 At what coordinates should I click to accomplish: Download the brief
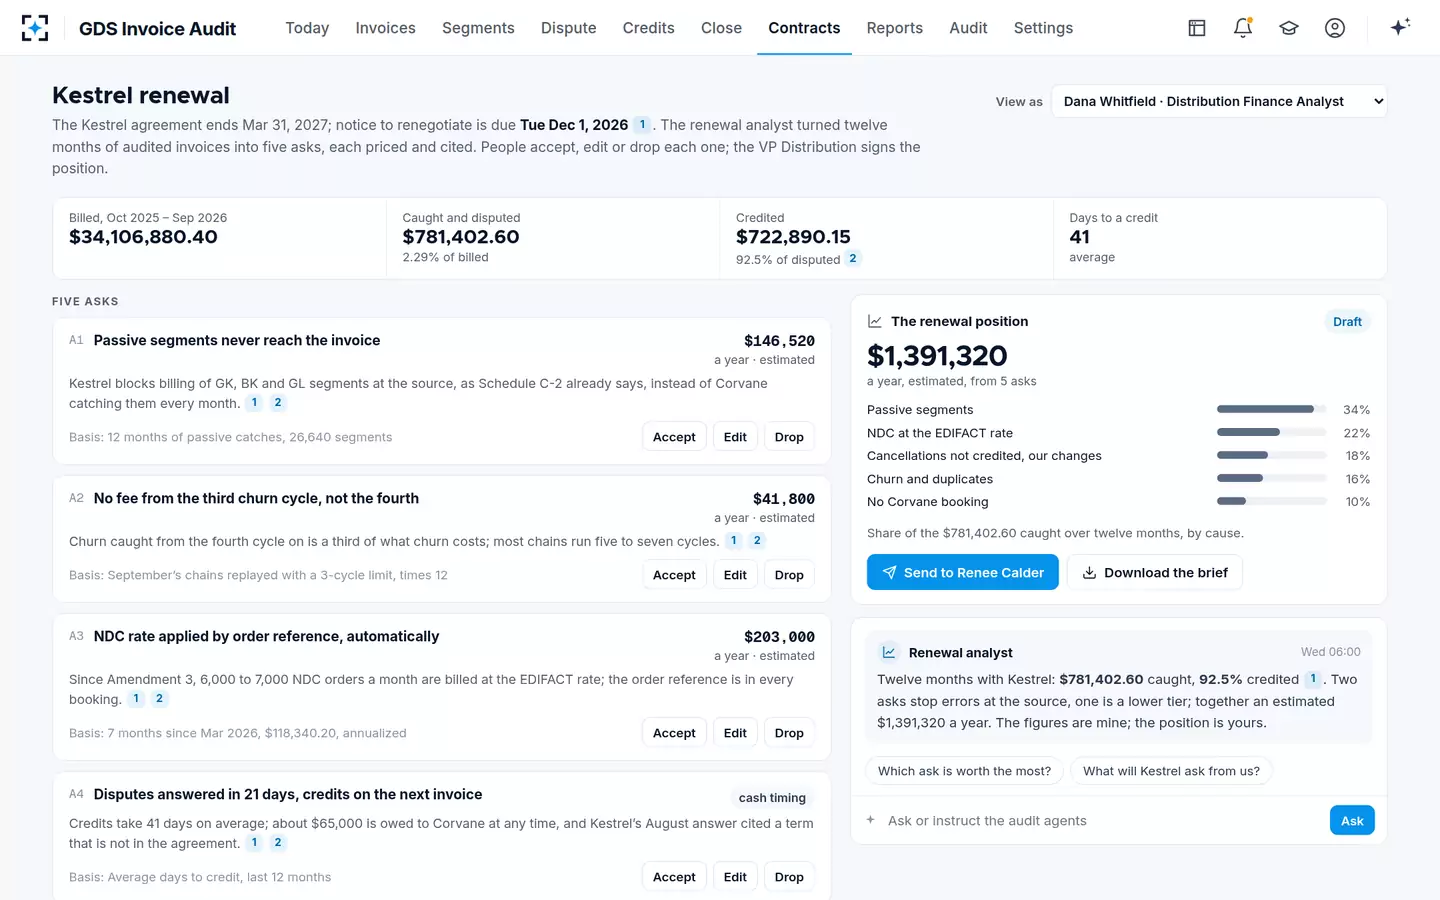point(1154,572)
